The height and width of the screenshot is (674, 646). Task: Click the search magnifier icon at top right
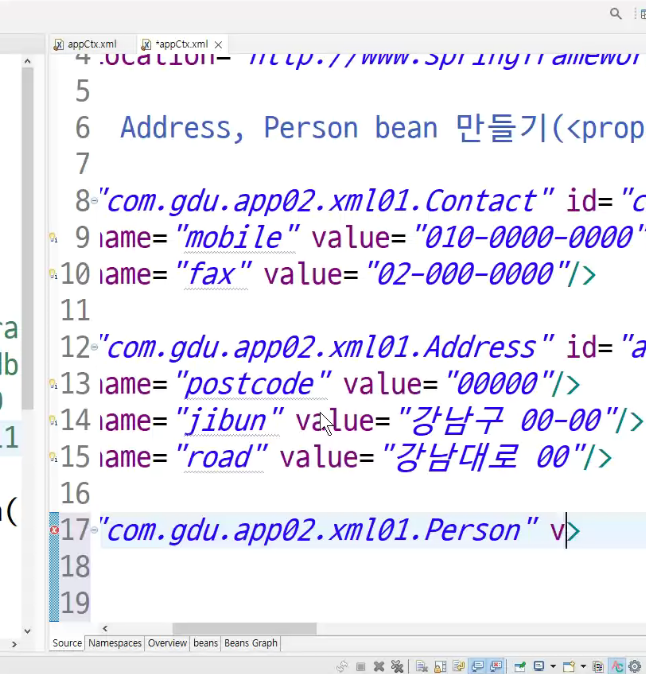click(x=615, y=14)
